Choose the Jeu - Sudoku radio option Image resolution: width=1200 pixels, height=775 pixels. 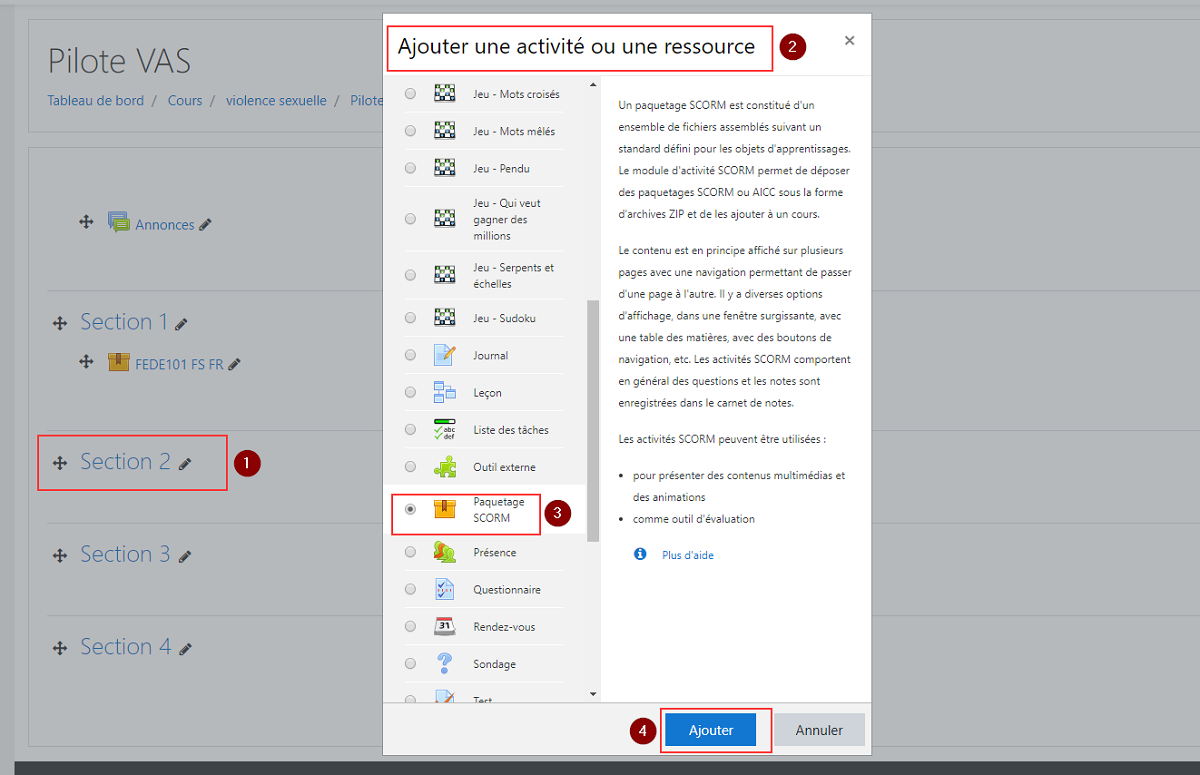[x=410, y=318]
